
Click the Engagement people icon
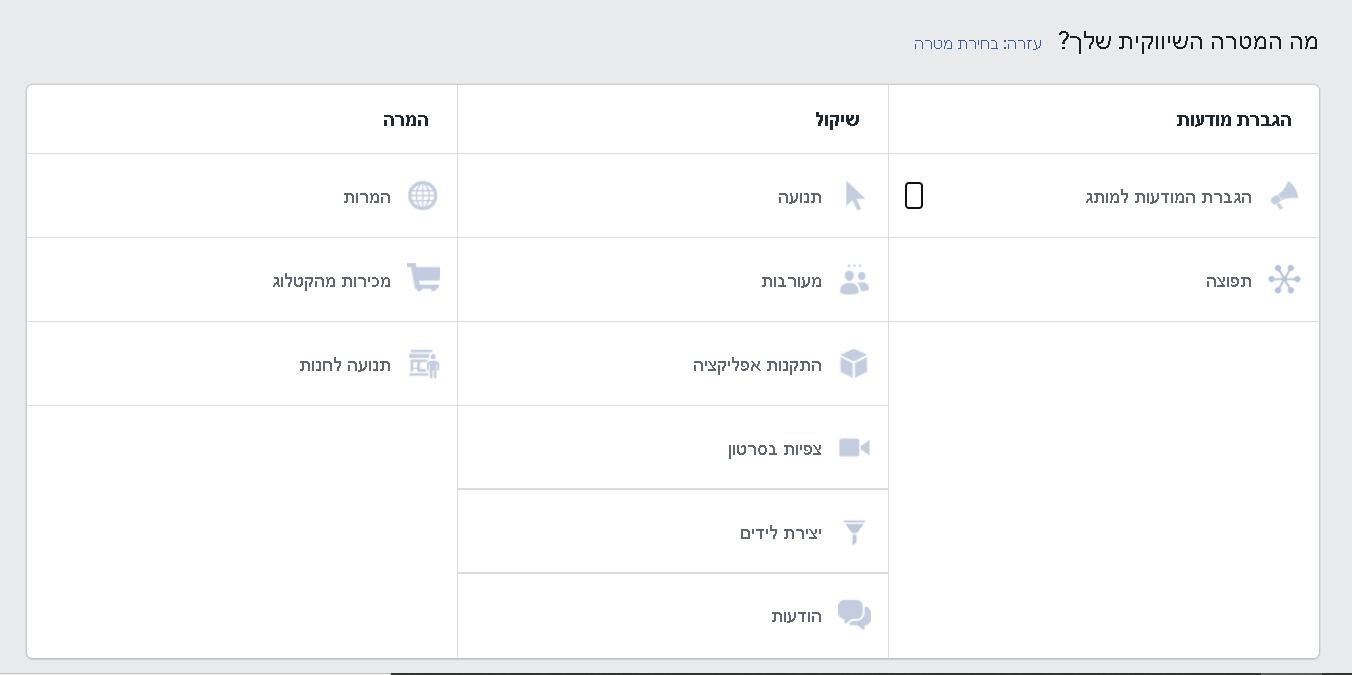tap(854, 280)
